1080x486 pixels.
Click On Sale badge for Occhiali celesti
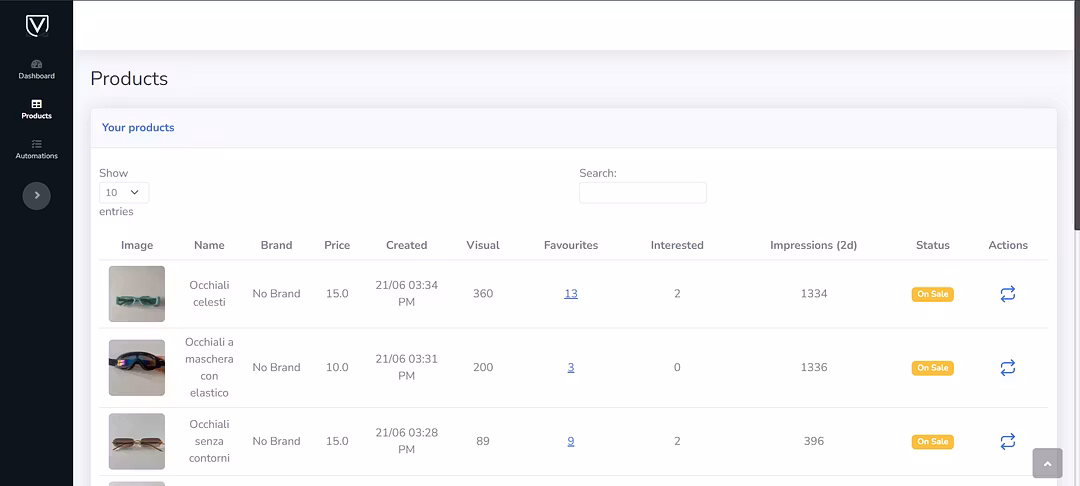(x=932, y=294)
